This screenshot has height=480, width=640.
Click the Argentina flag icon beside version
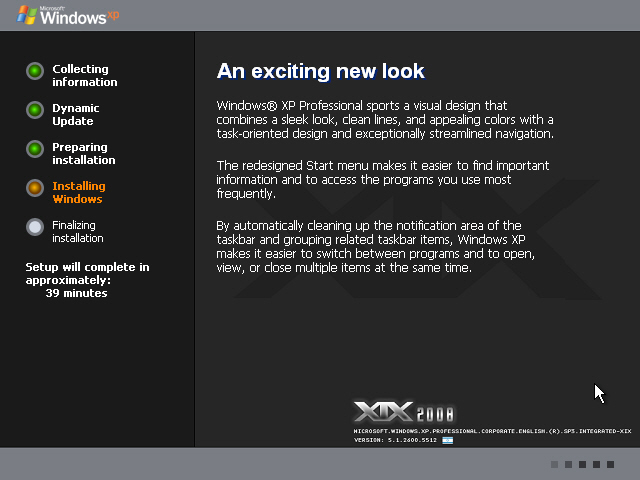coord(447,439)
